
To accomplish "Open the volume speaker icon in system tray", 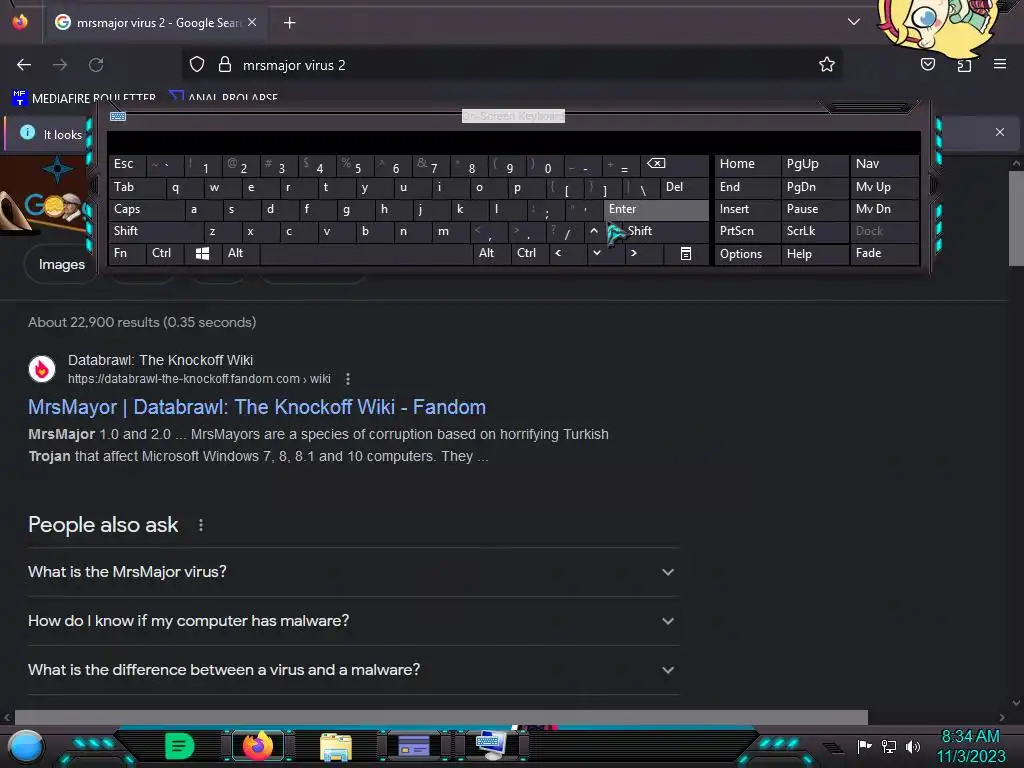I will pyautogui.click(x=913, y=746).
